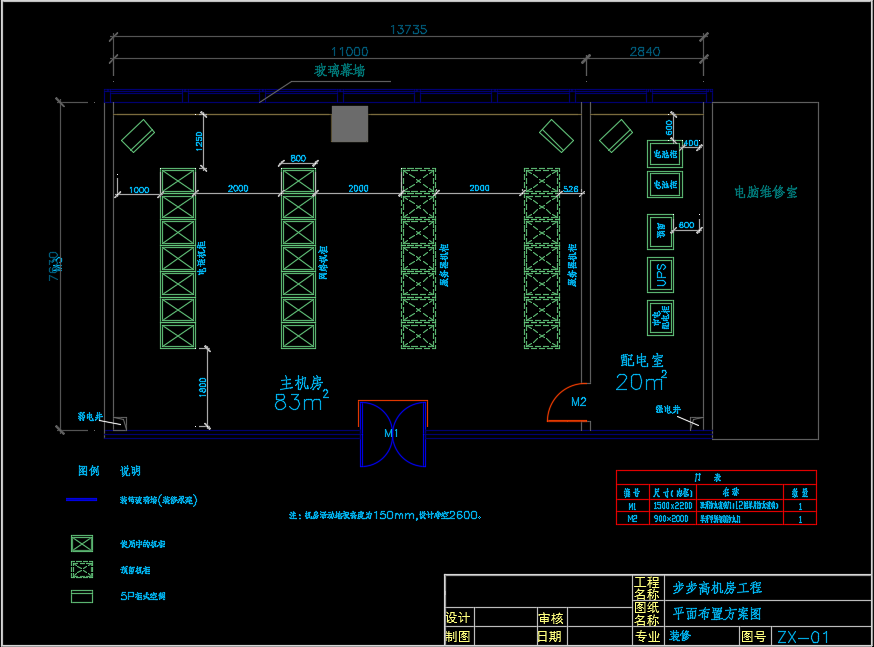Image resolution: width=874 pixels, height=647 pixels.
Task: Click the lower 电池柜 cabinet below the first one
Action: tap(665, 184)
